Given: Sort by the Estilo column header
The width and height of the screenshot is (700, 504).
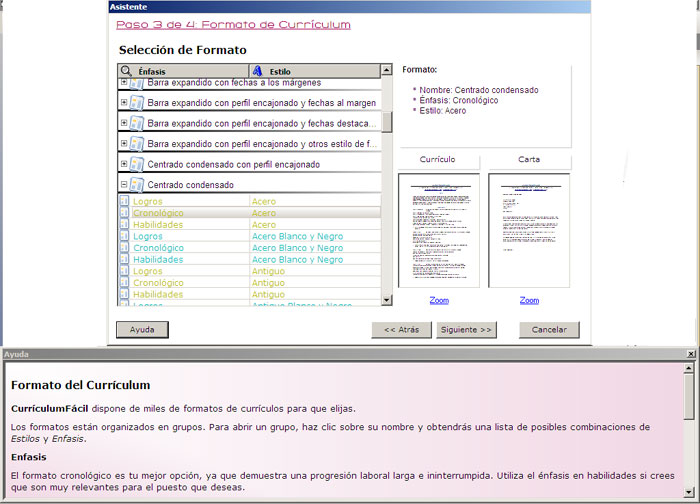Looking at the screenshot, I should [x=315, y=71].
